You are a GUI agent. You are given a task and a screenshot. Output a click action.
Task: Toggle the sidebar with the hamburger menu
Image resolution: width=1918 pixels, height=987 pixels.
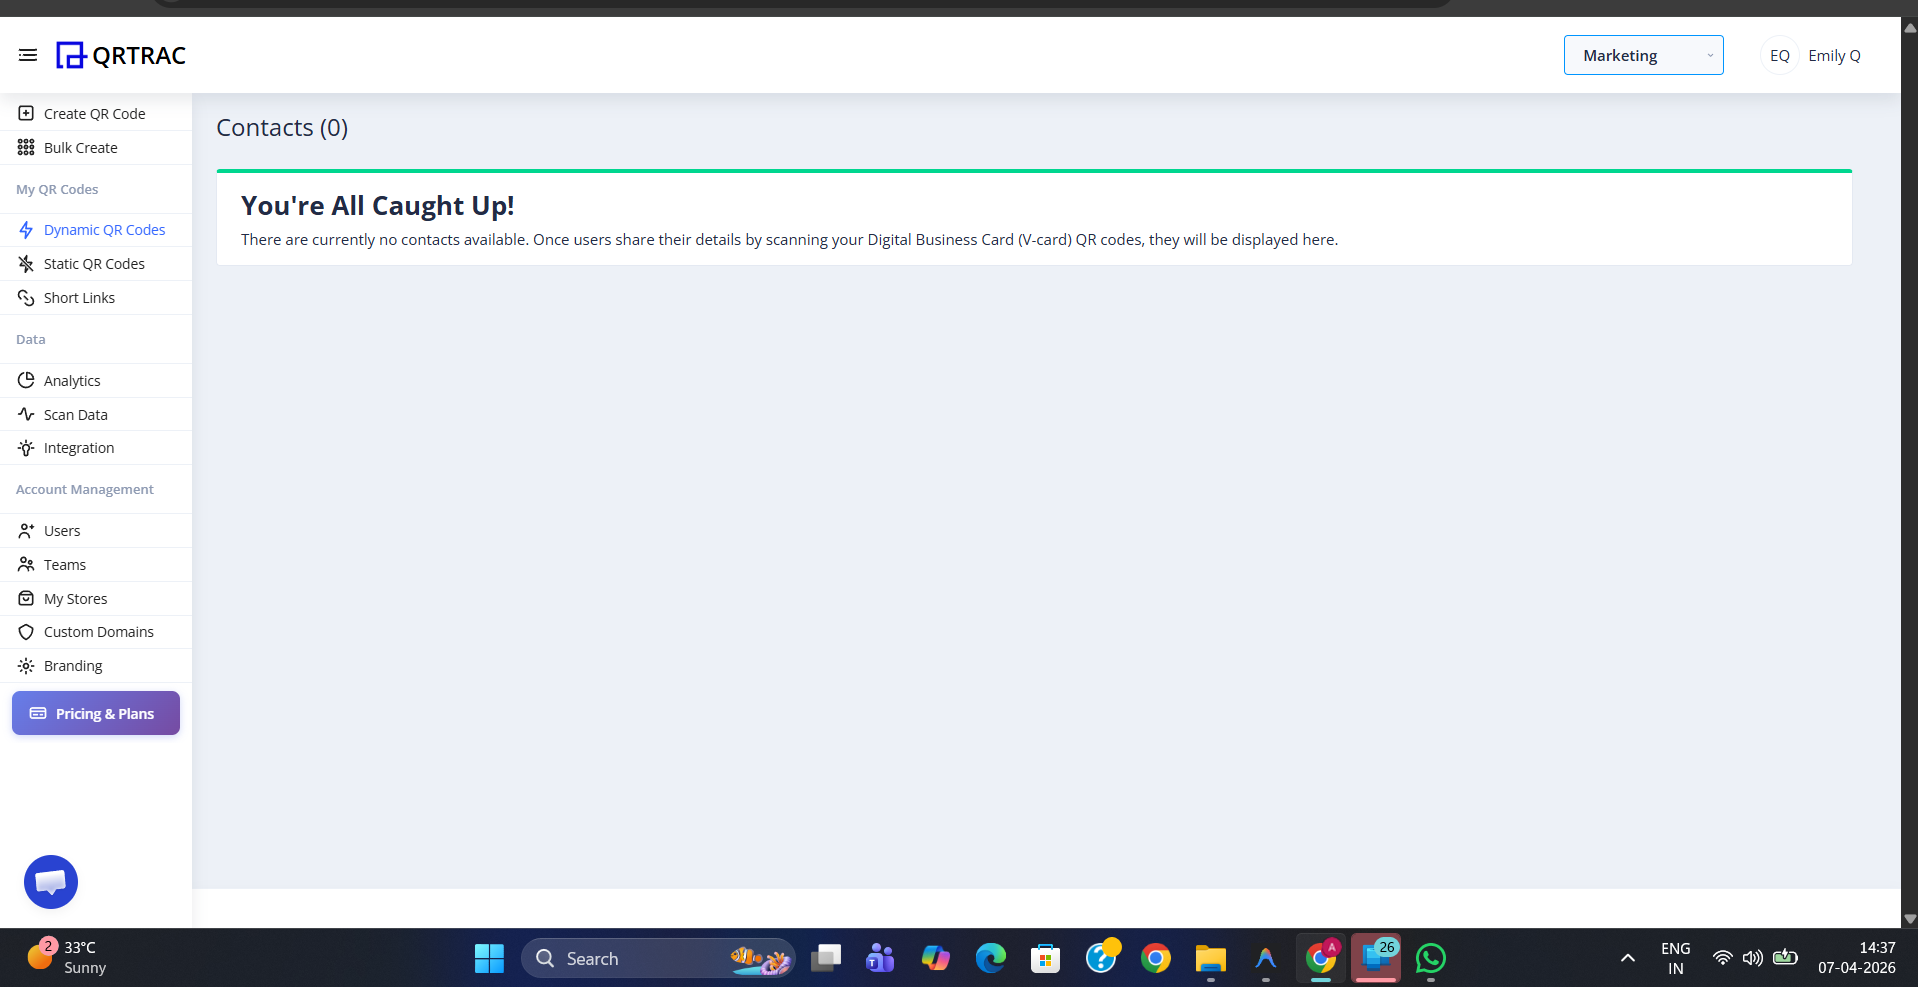(28, 55)
